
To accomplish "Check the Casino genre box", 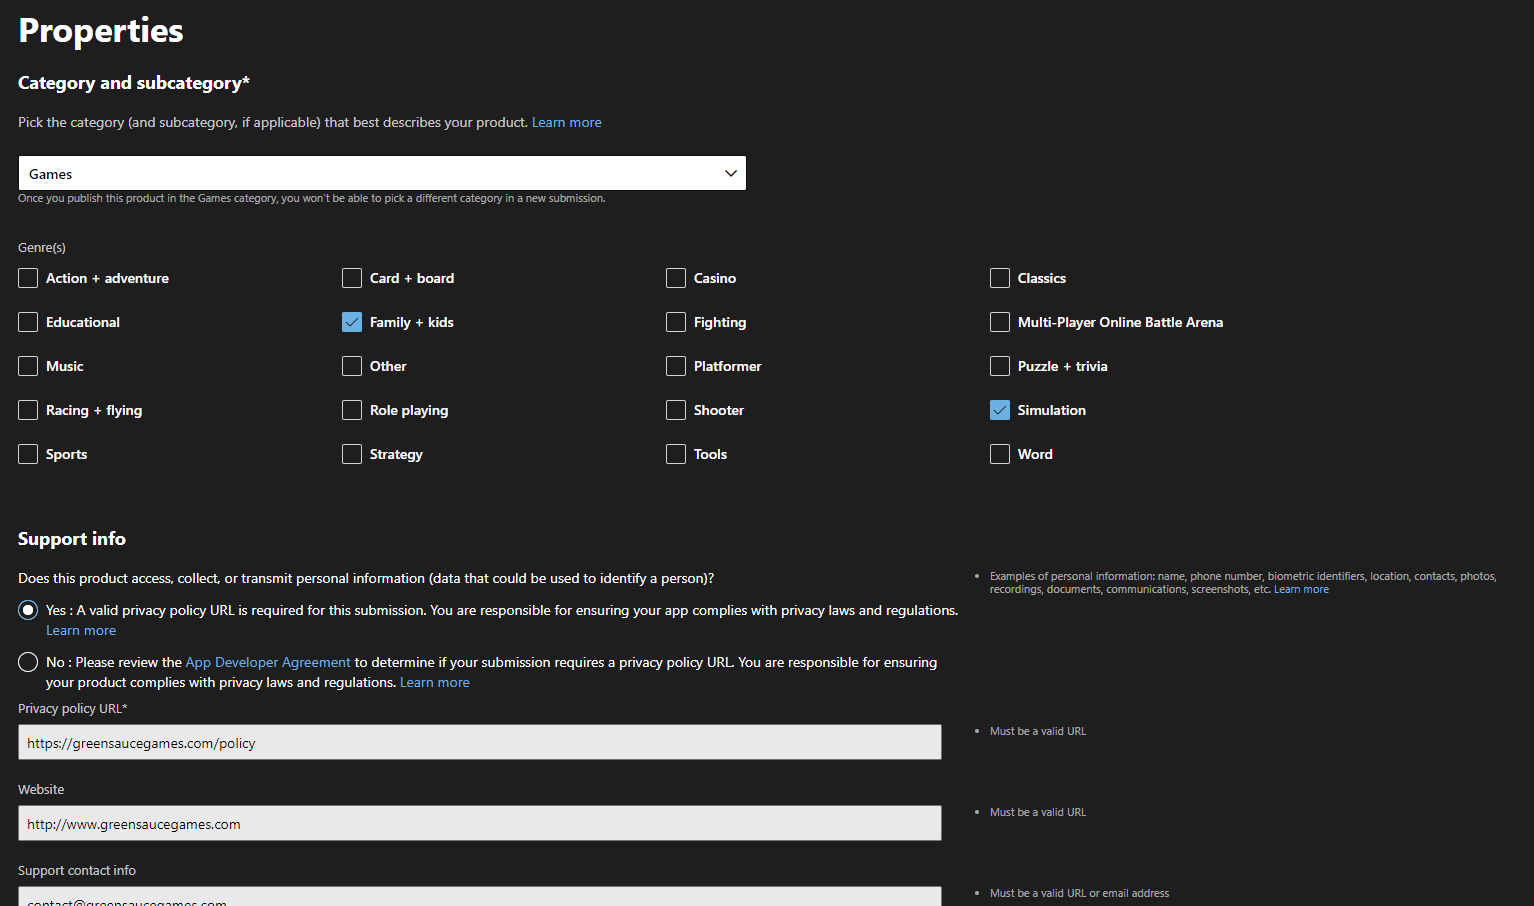I will click(x=675, y=277).
